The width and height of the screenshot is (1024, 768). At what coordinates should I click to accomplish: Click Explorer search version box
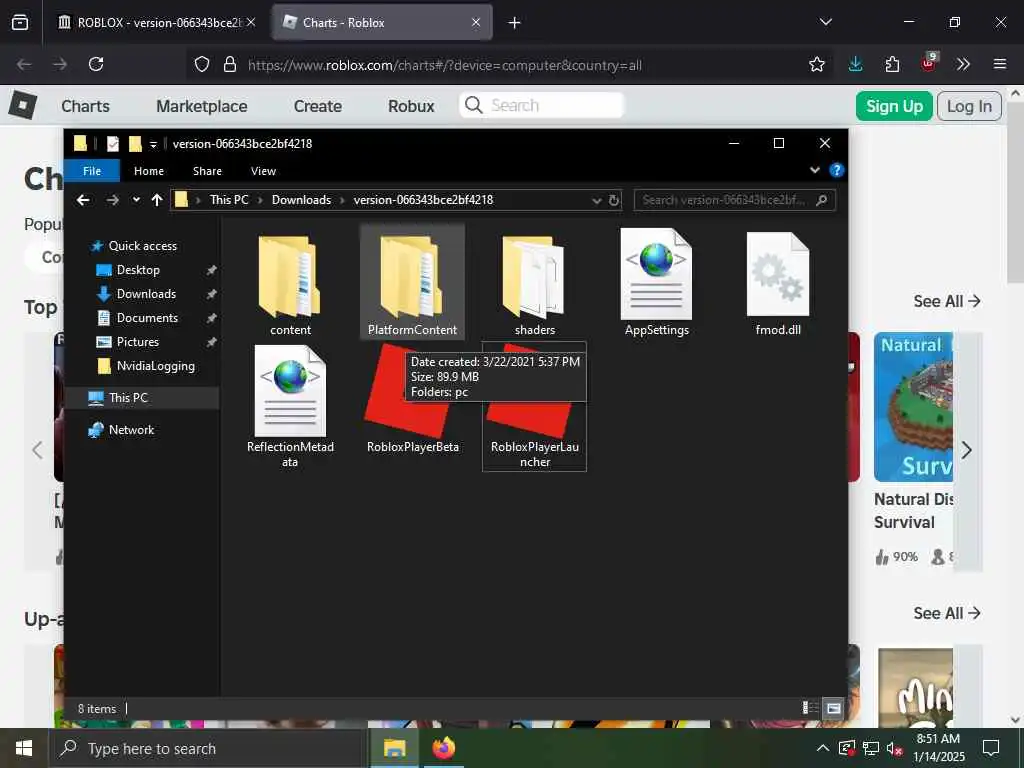[x=735, y=200]
